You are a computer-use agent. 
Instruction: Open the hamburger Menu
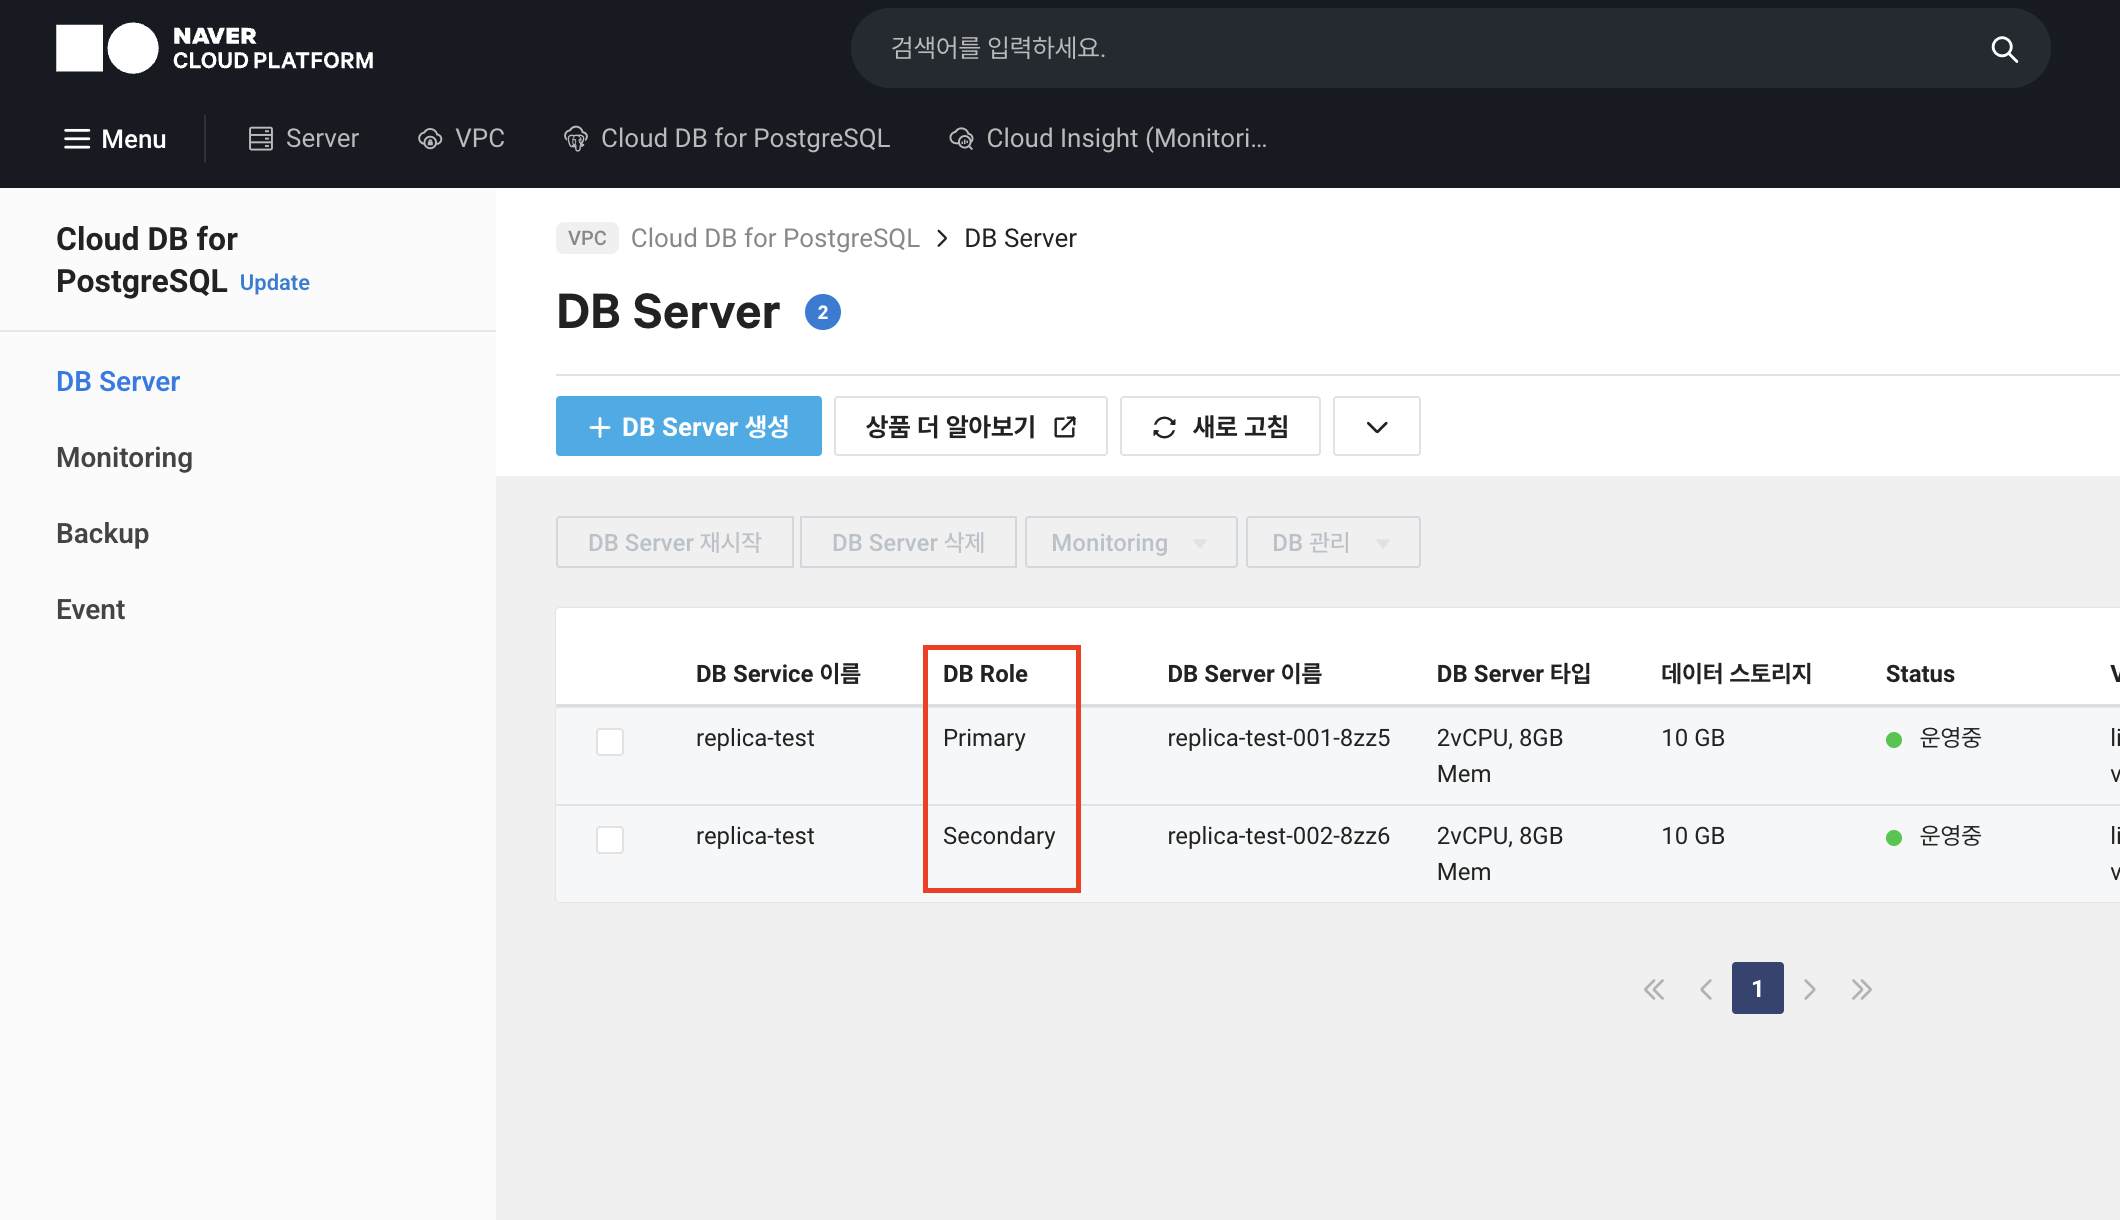115,139
